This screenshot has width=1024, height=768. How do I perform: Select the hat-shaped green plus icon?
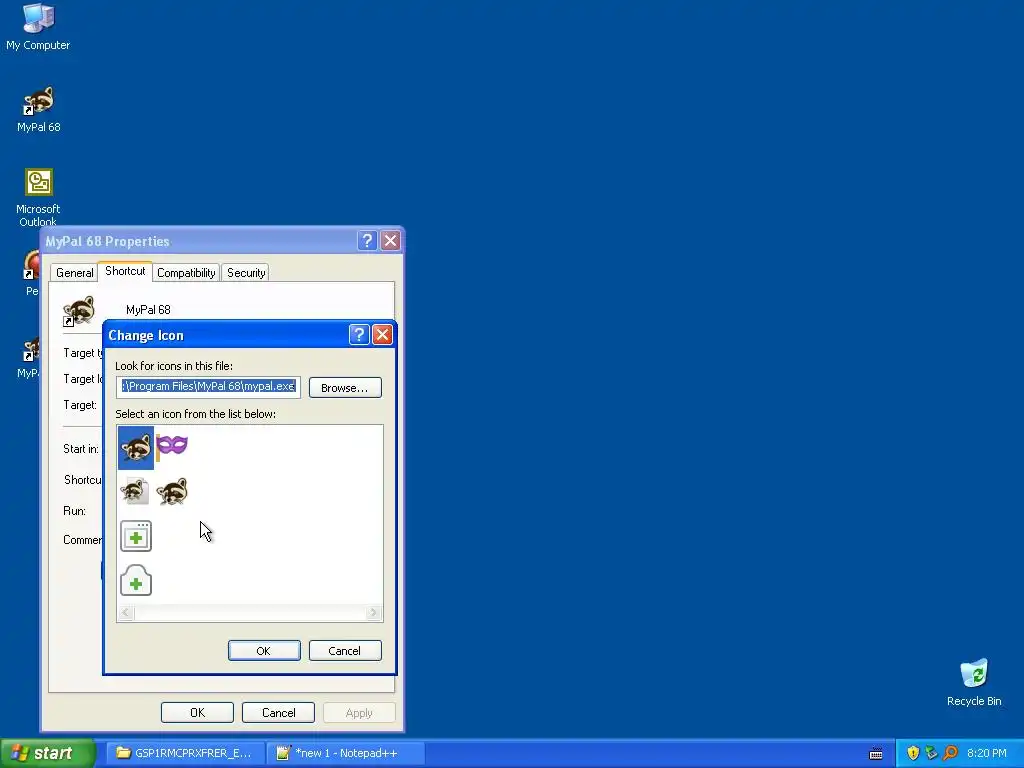pyautogui.click(x=136, y=581)
